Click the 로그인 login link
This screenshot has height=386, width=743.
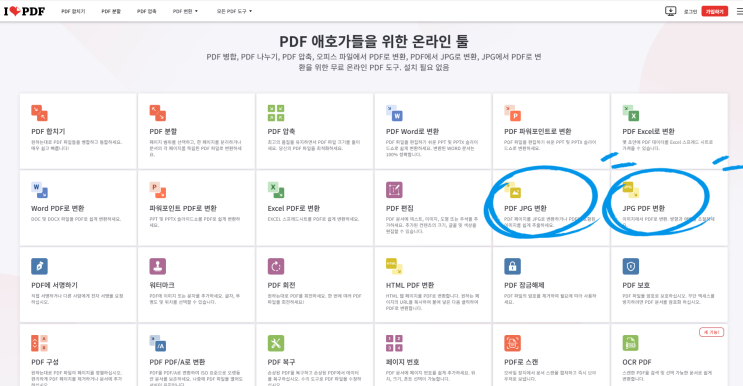(690, 11)
